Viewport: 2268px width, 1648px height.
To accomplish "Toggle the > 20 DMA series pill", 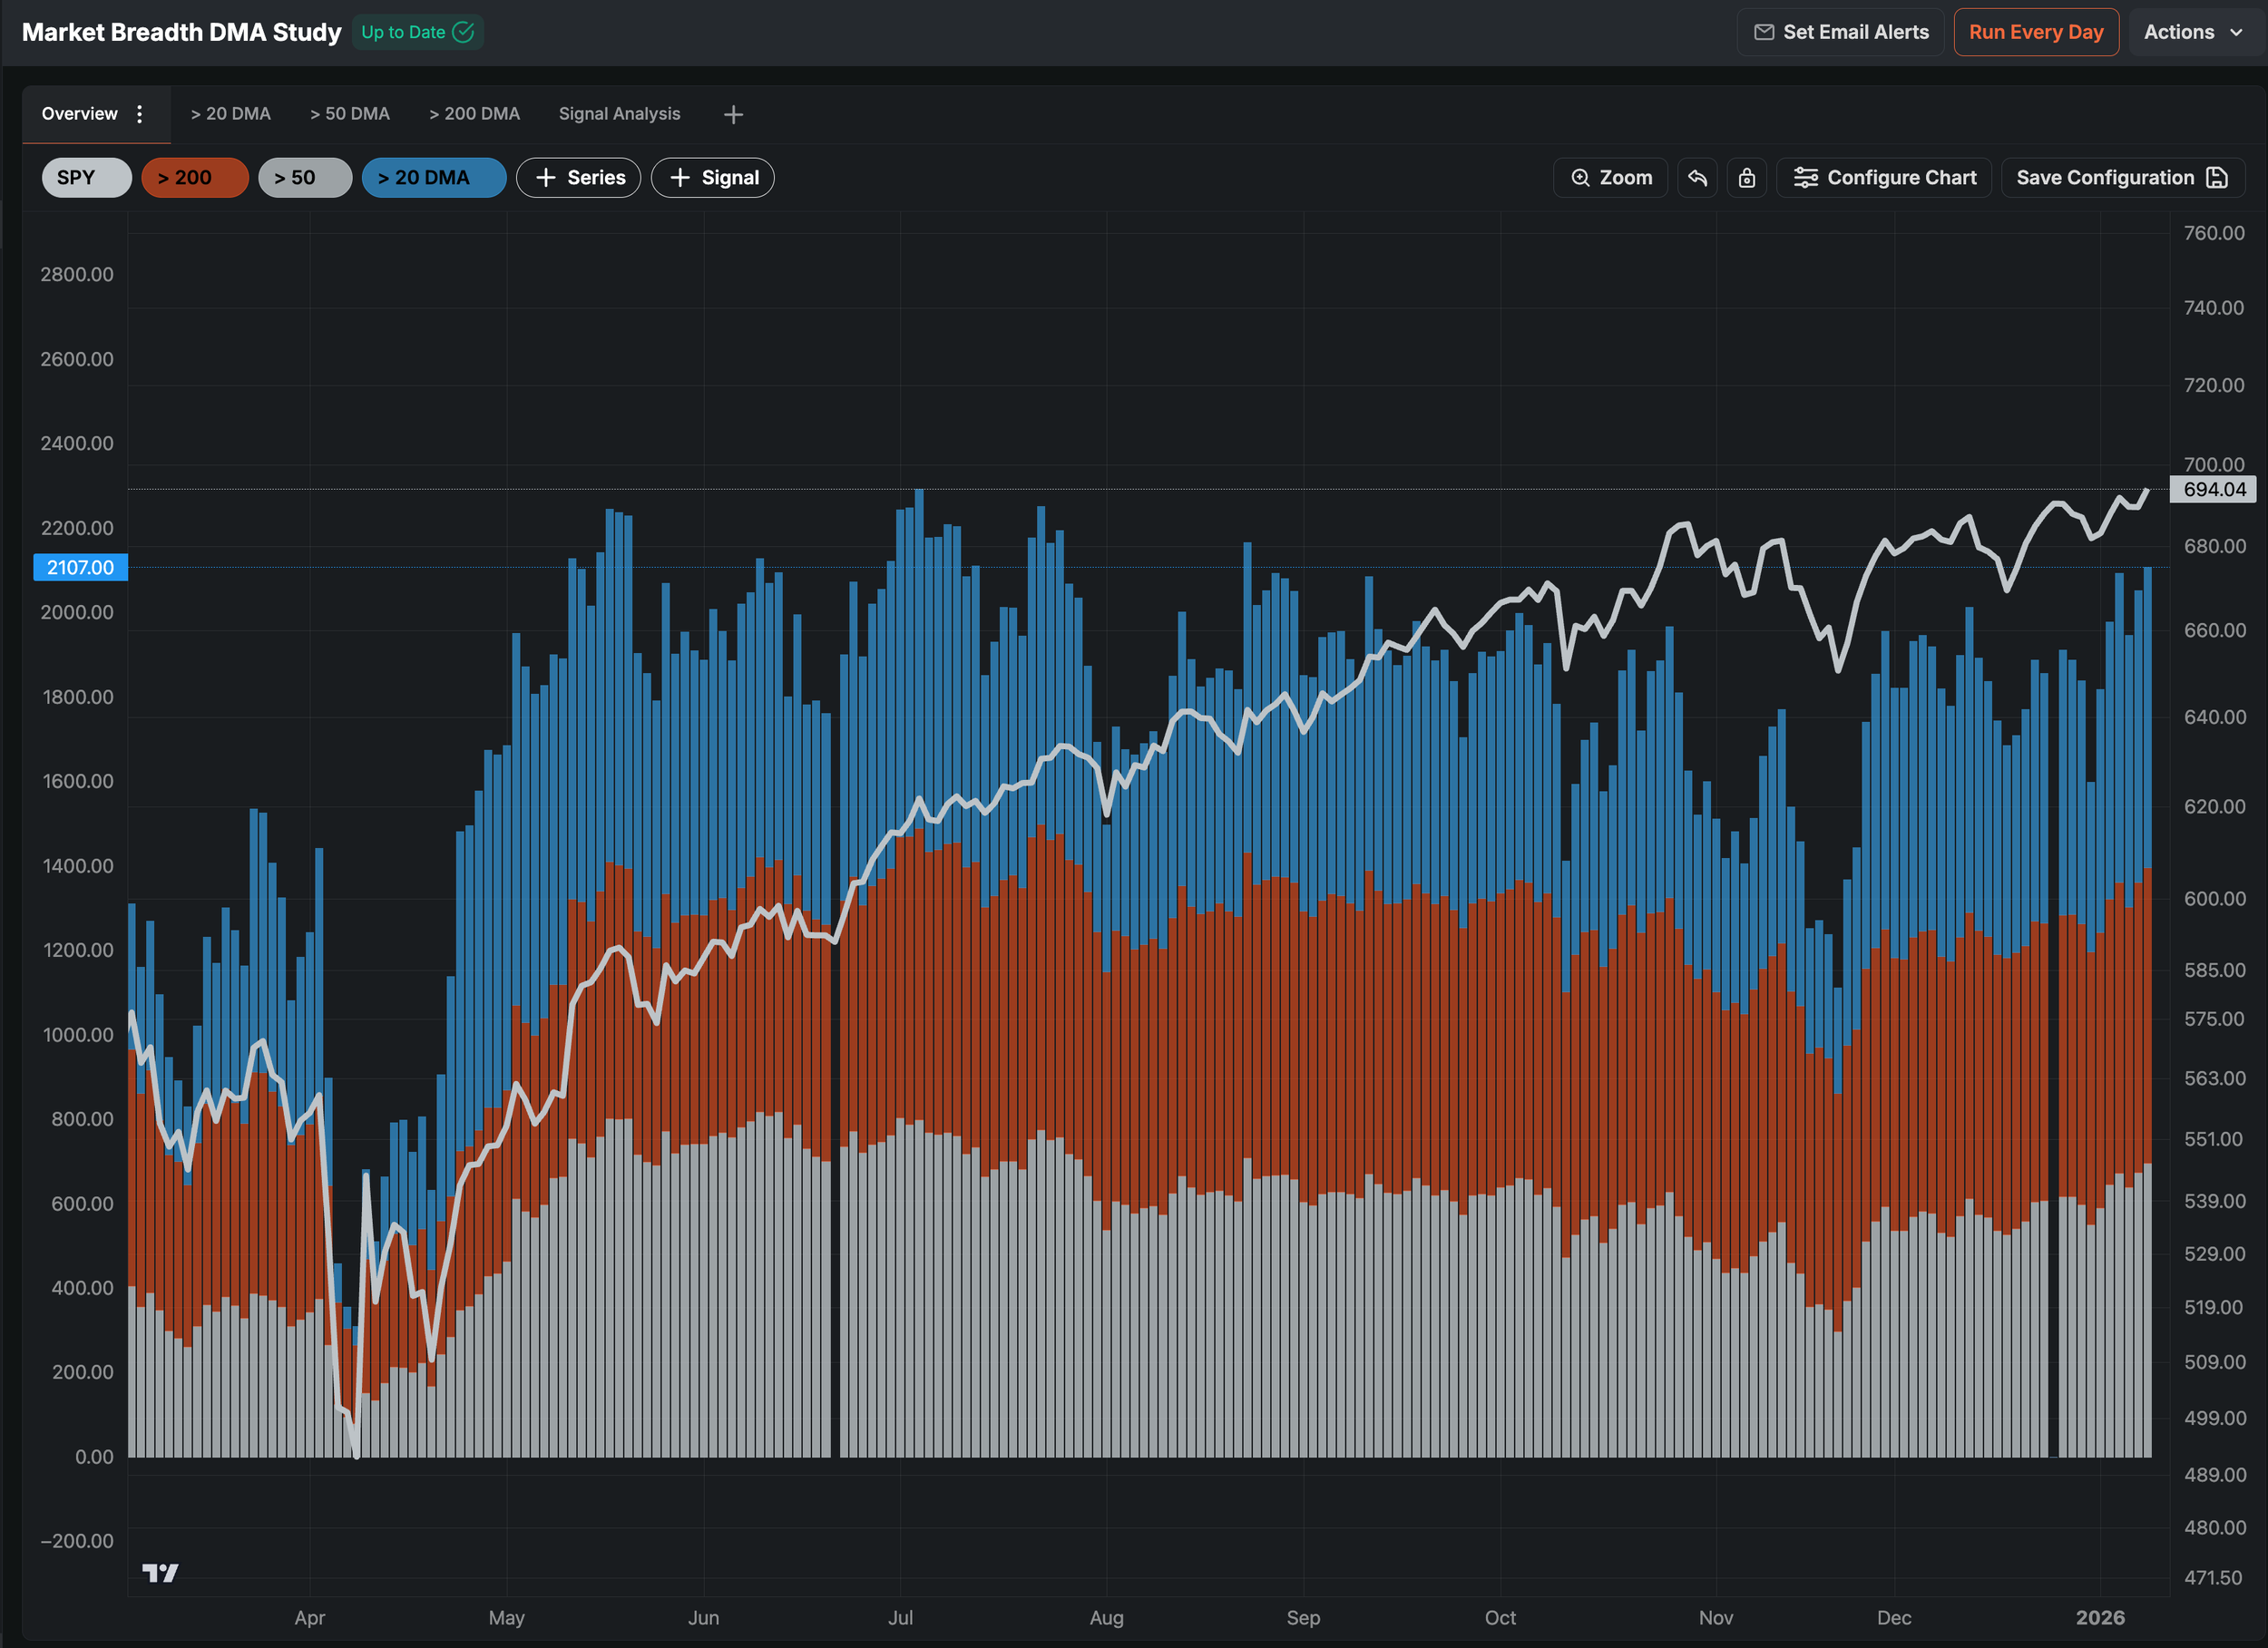I will tap(433, 178).
